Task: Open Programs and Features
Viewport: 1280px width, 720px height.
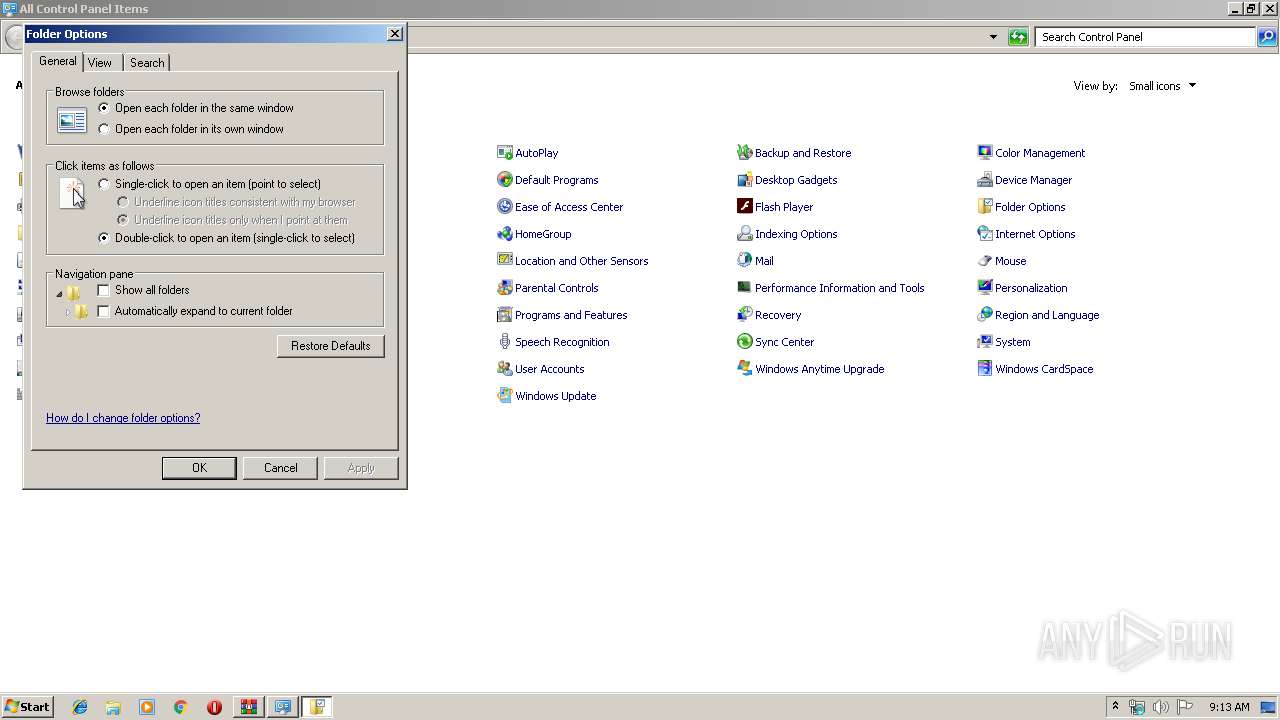Action: [x=562, y=315]
